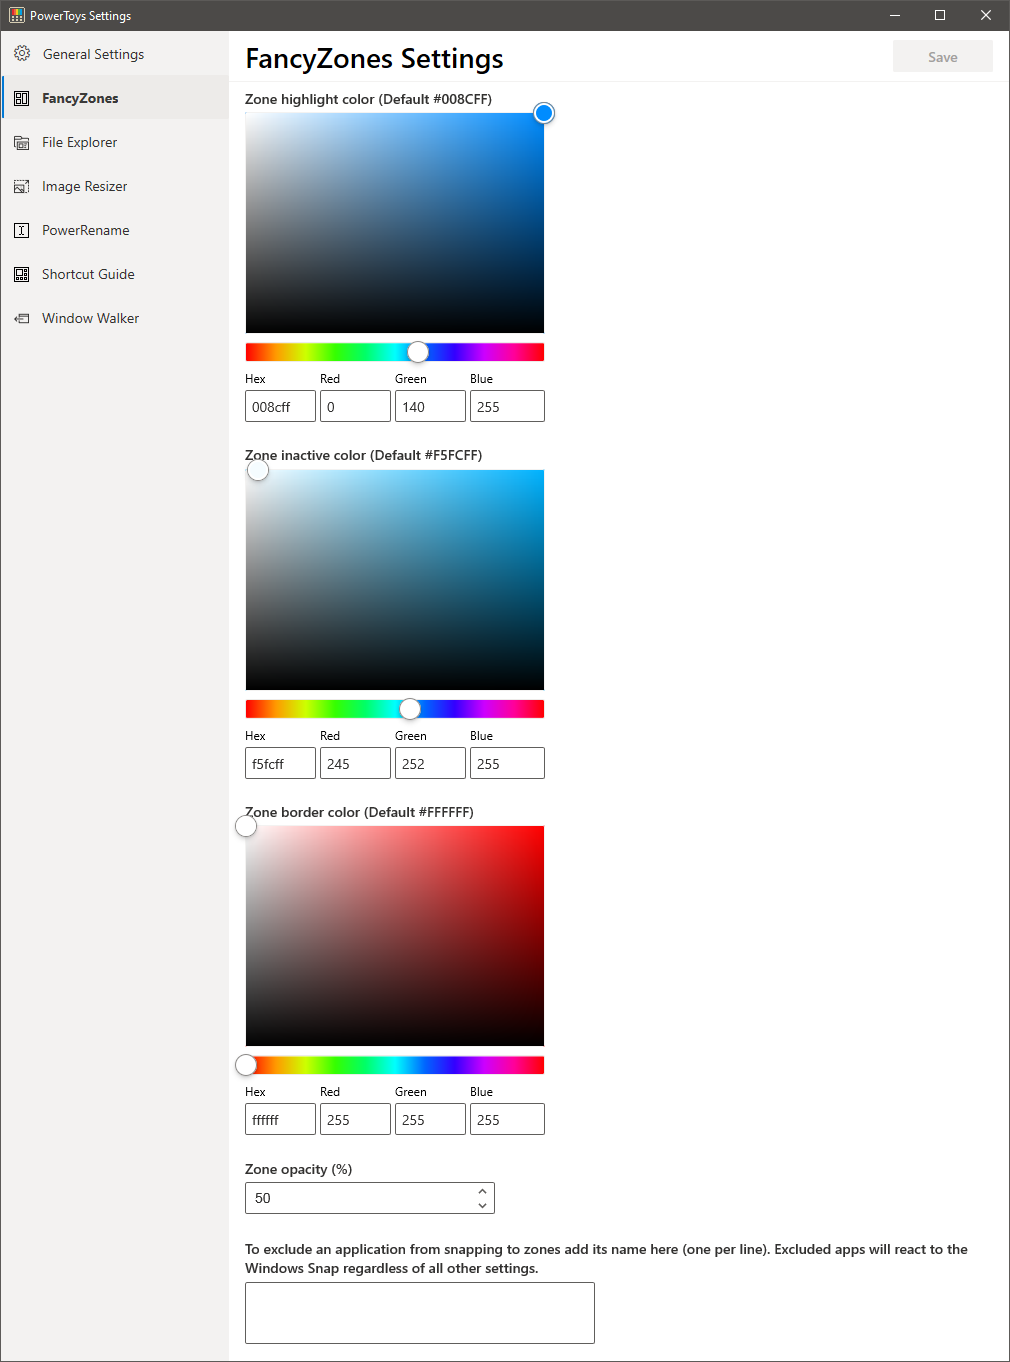Click the zone inactive color gradient area
Viewport: 1010px width, 1362px height.
(x=394, y=580)
